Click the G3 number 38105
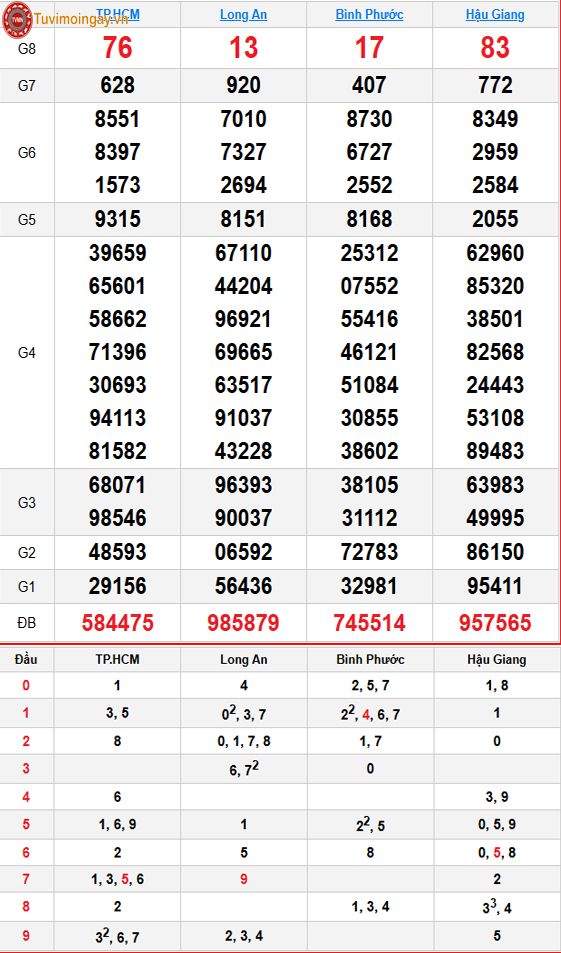Image resolution: width=561 pixels, height=953 pixels. (369, 485)
